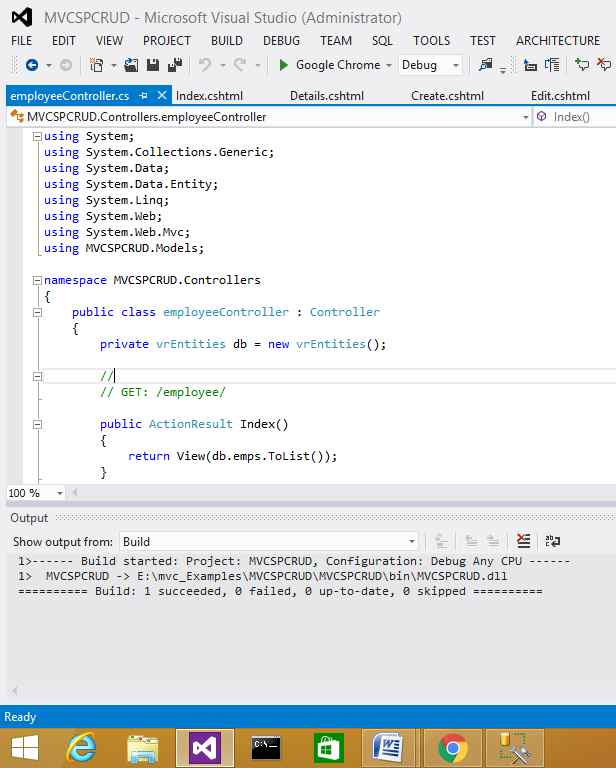Open the PROJECT menu
This screenshot has height=768, width=616.
(x=167, y=41)
